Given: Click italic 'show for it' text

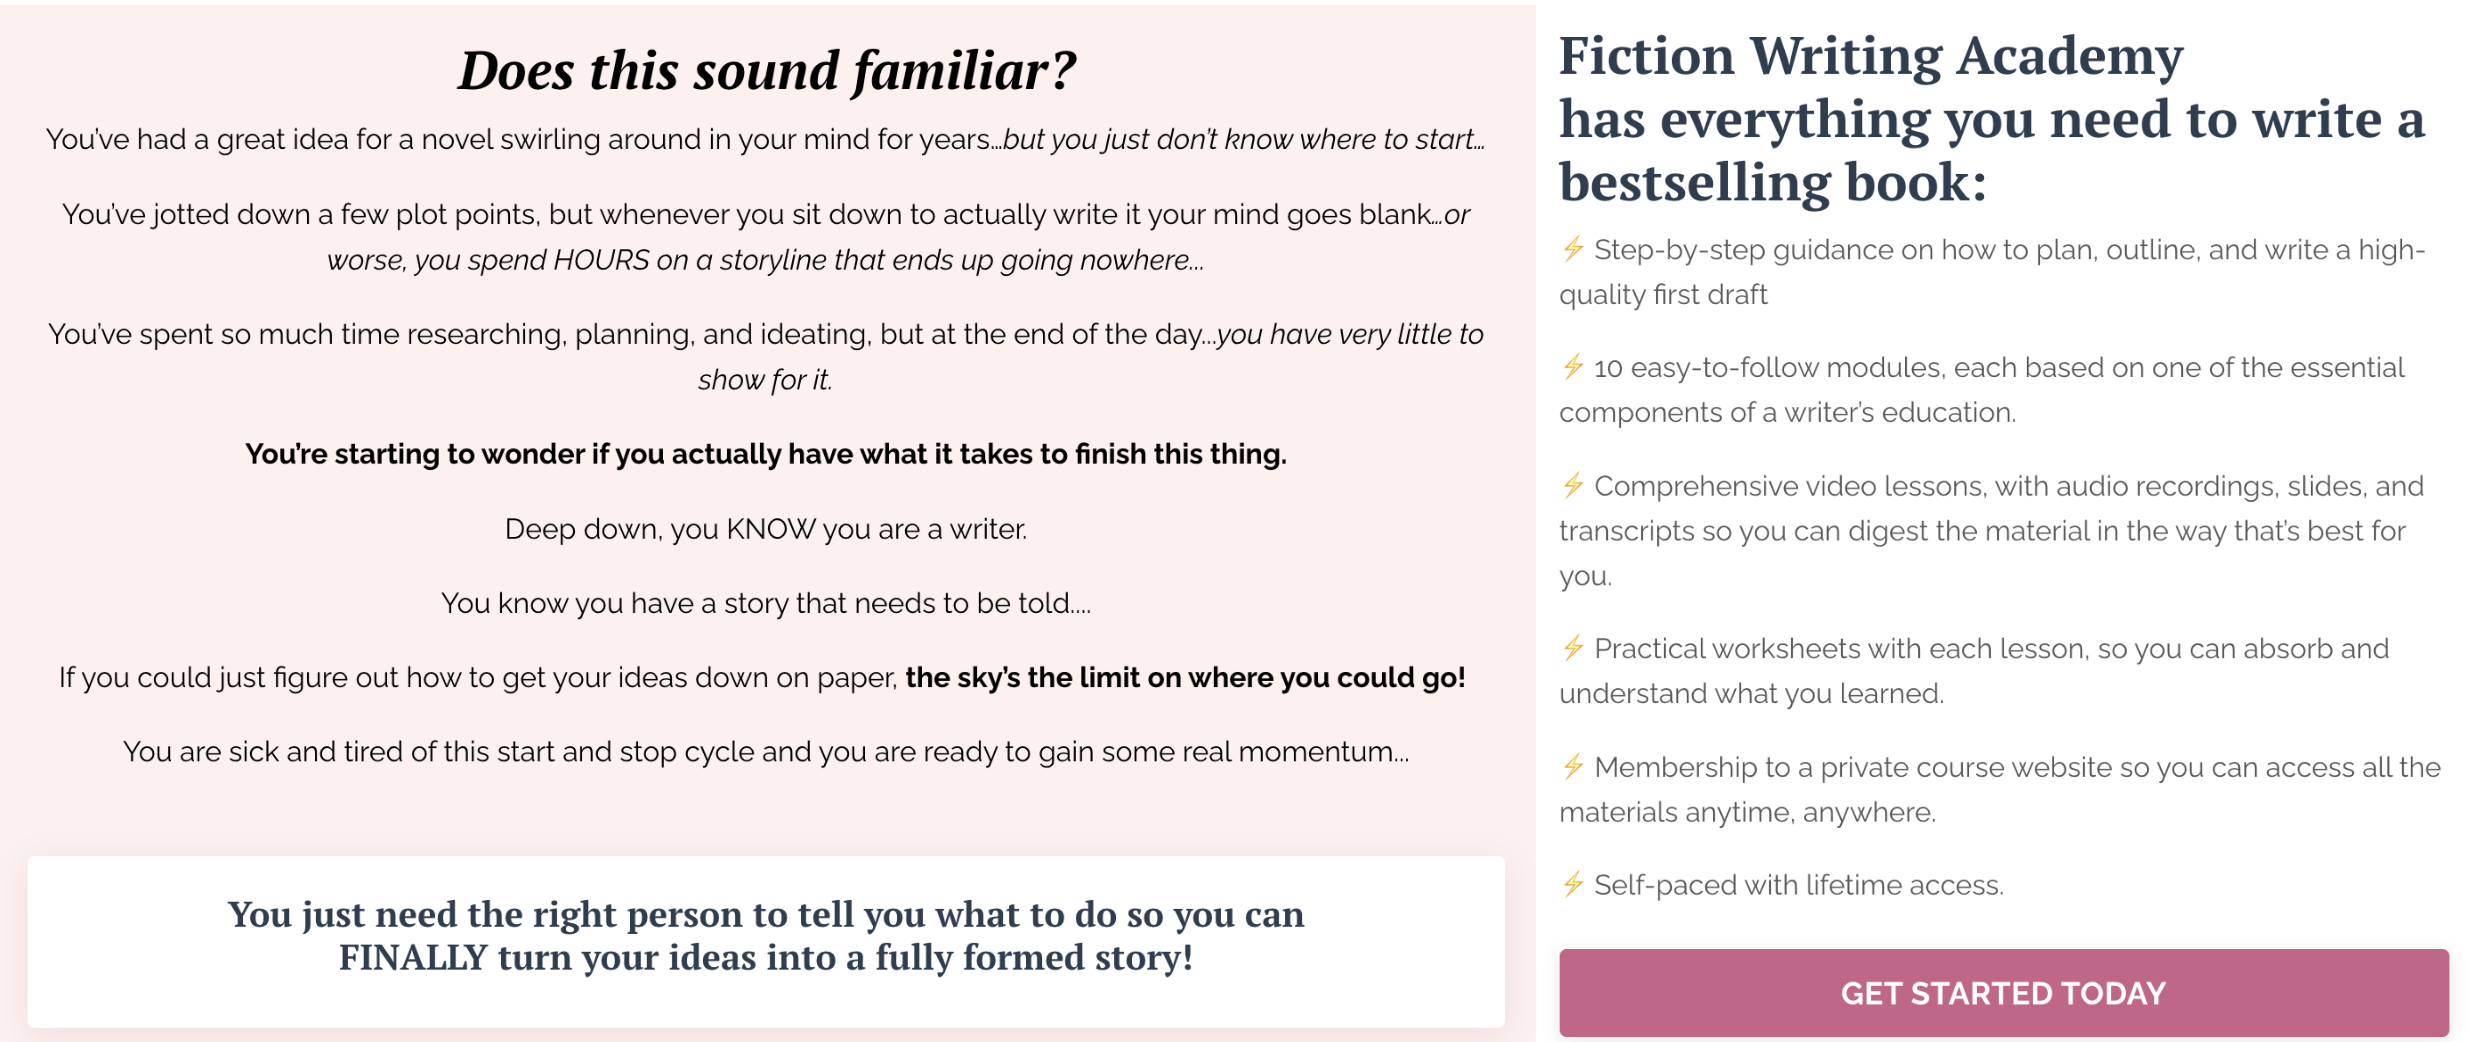Looking at the screenshot, I should point(765,380).
